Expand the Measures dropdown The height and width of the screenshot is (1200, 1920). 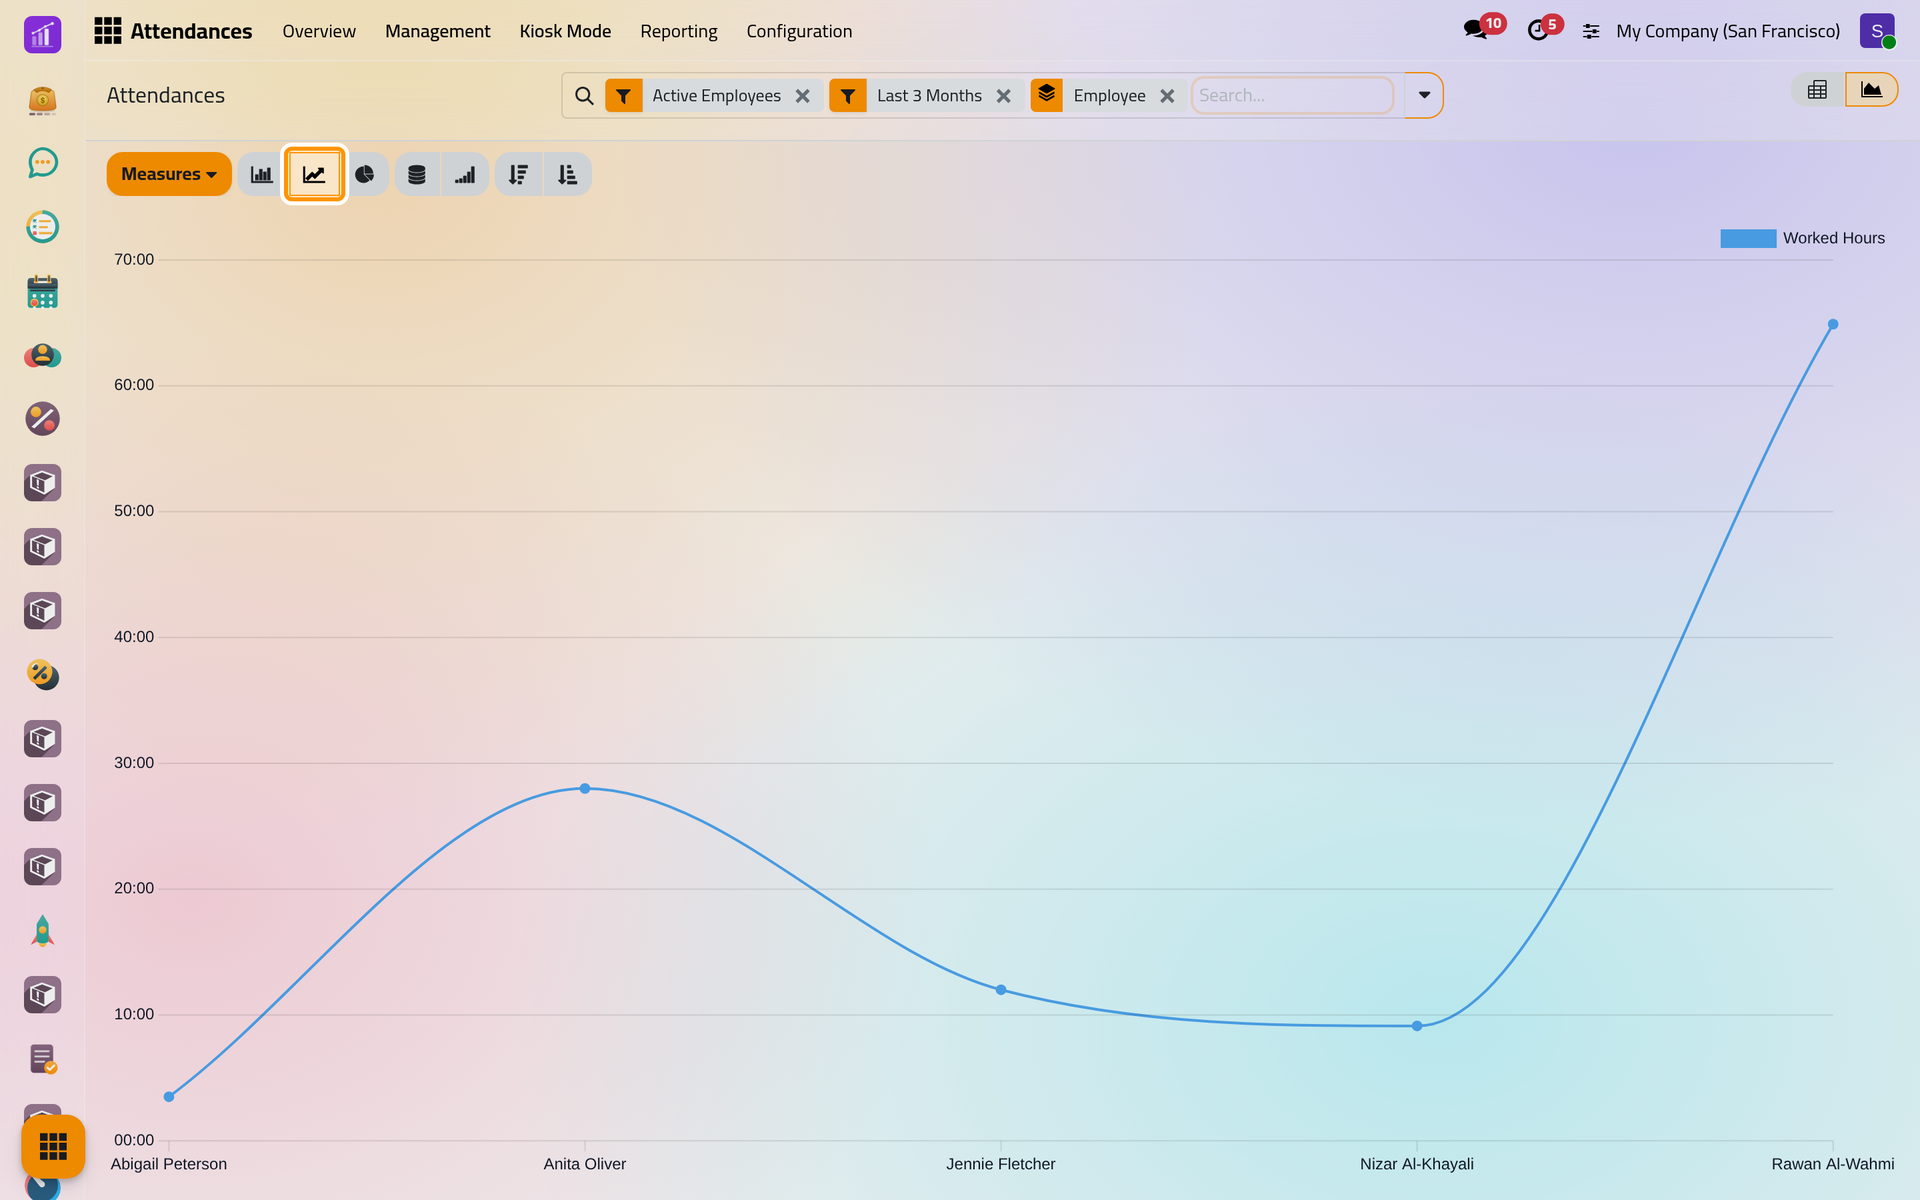(169, 174)
